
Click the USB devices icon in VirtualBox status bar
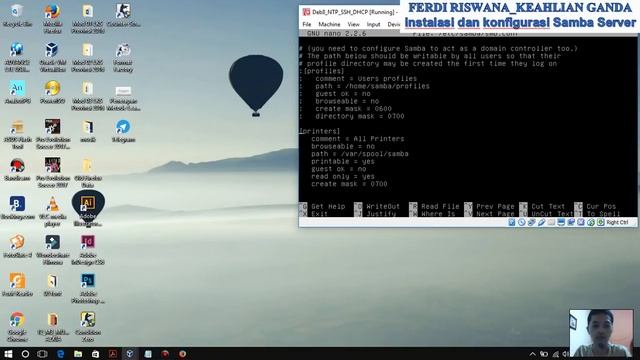[x=541, y=222]
